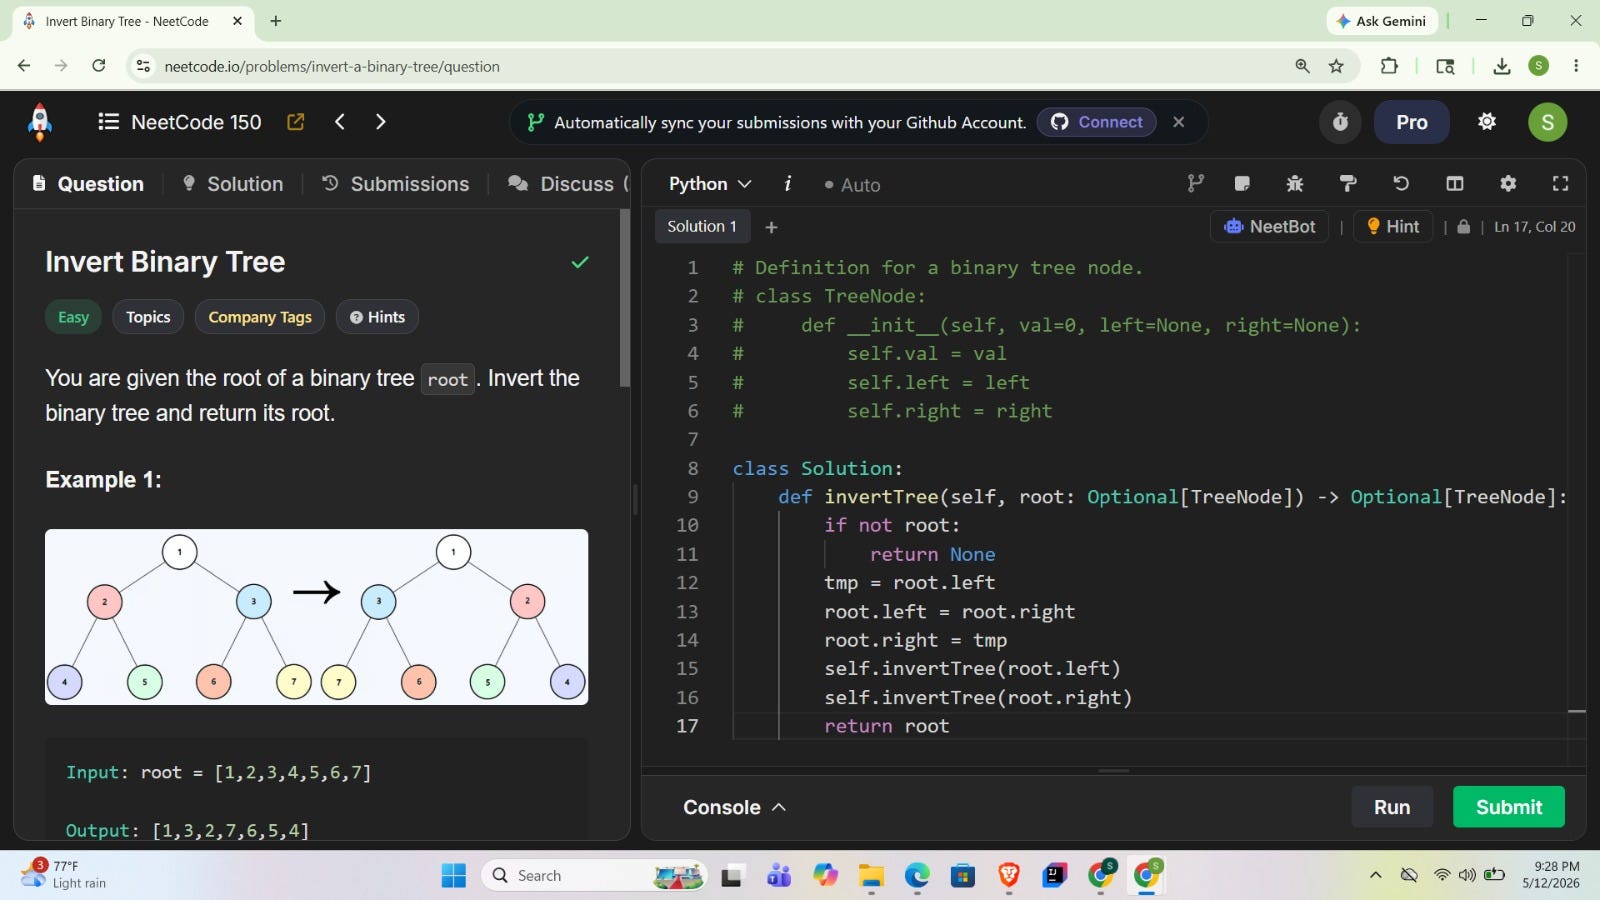
Task: Open editor settings gear icon
Action: pos(1508,183)
